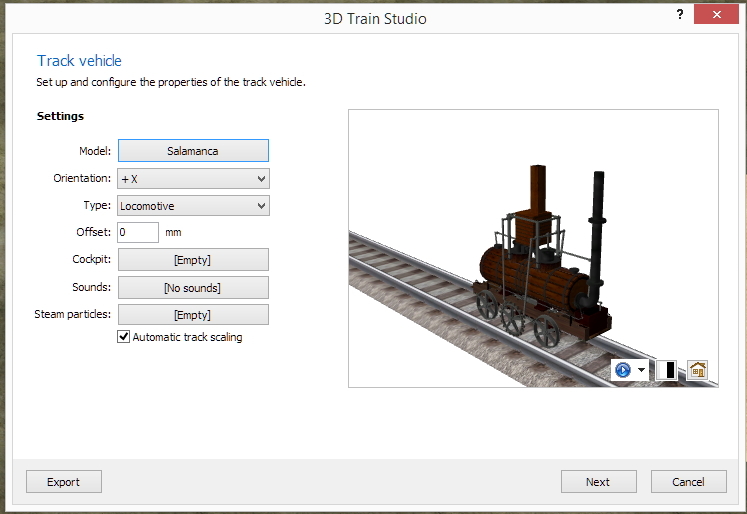Click the Next button
This screenshot has width=747, height=514.
pyautogui.click(x=598, y=482)
